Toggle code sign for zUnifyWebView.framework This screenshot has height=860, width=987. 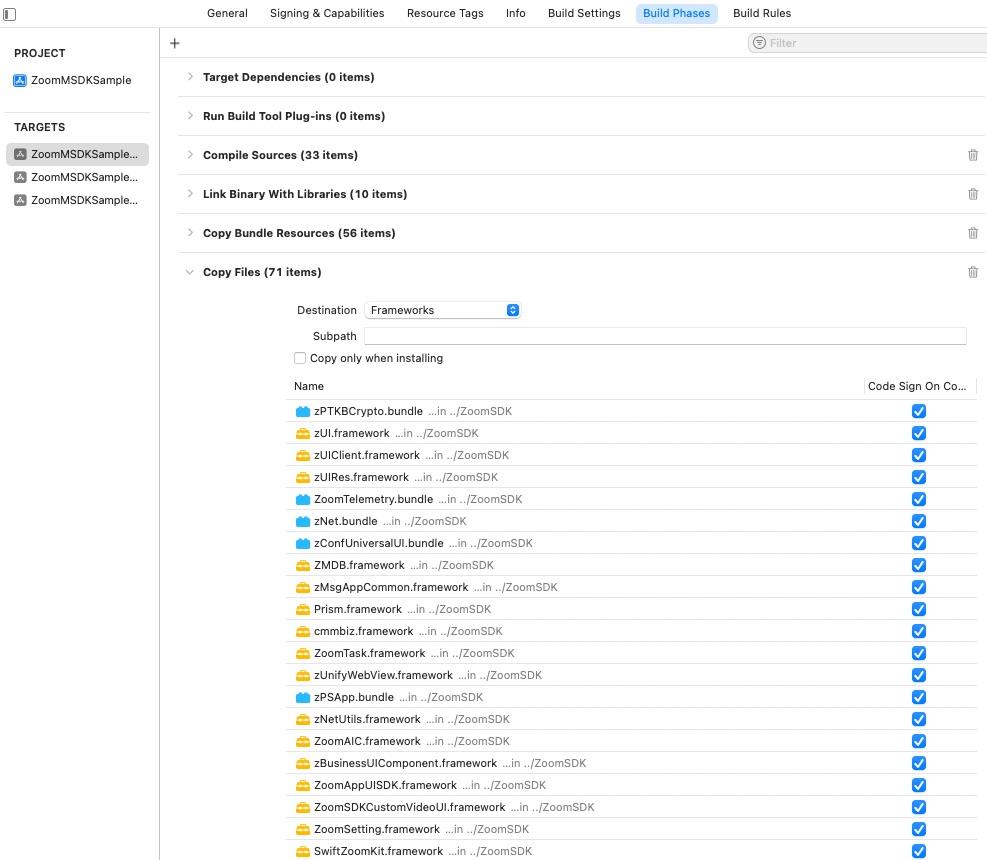coord(918,675)
